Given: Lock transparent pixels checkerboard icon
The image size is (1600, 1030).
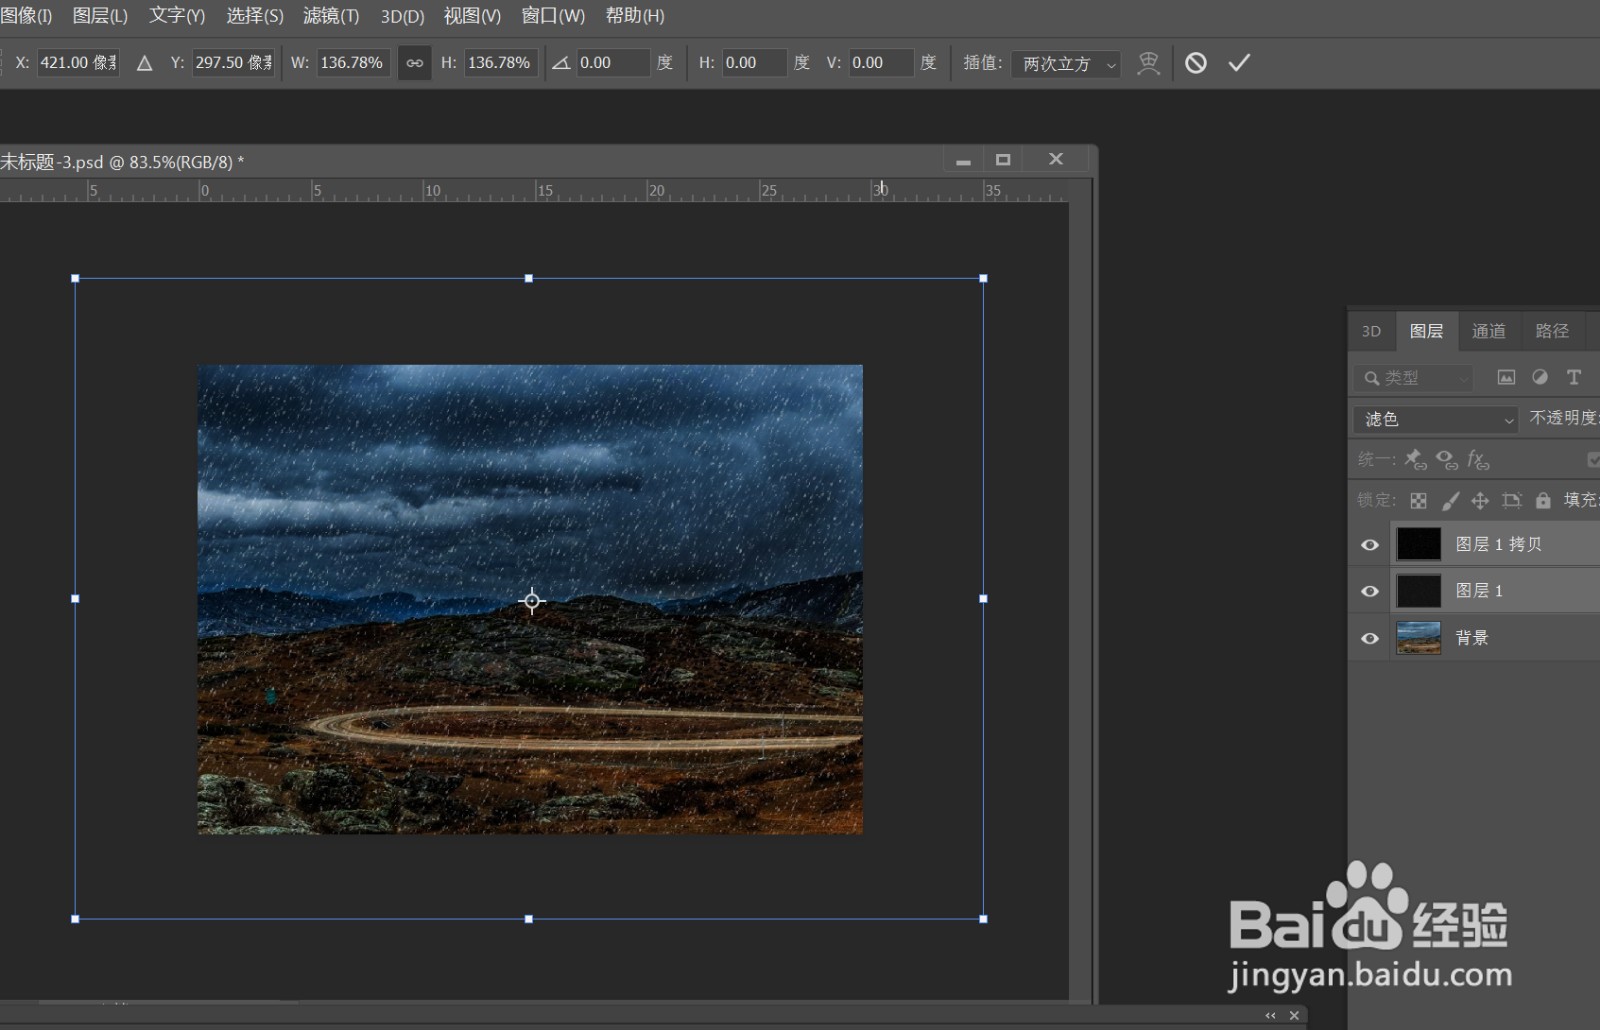Looking at the screenshot, I should 1418,500.
